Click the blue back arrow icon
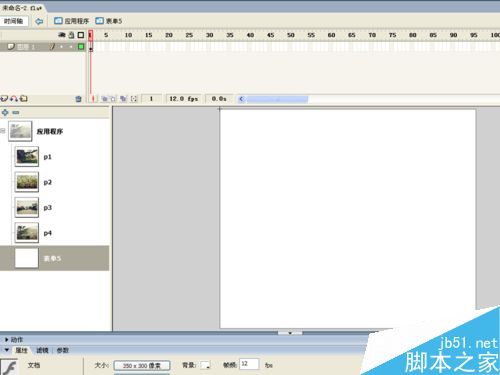500x375 pixels. [39, 21]
